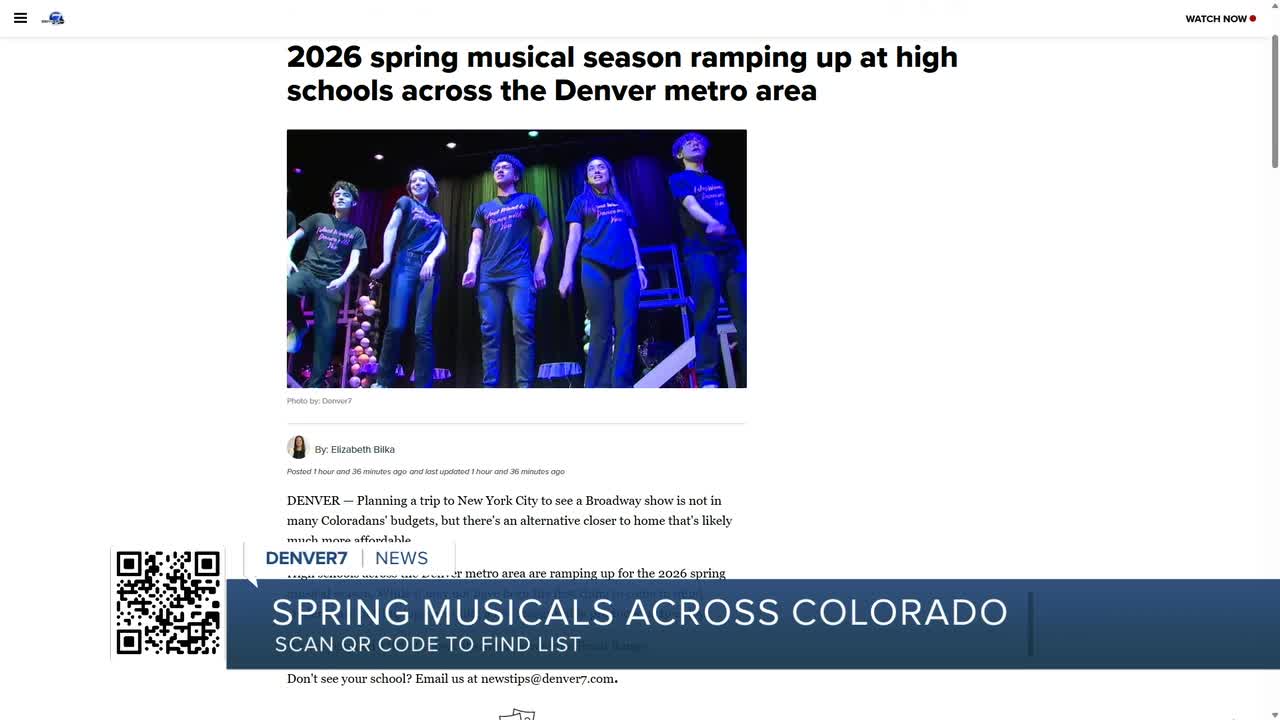Open the author link Elizabeth Bilka

click(363, 450)
